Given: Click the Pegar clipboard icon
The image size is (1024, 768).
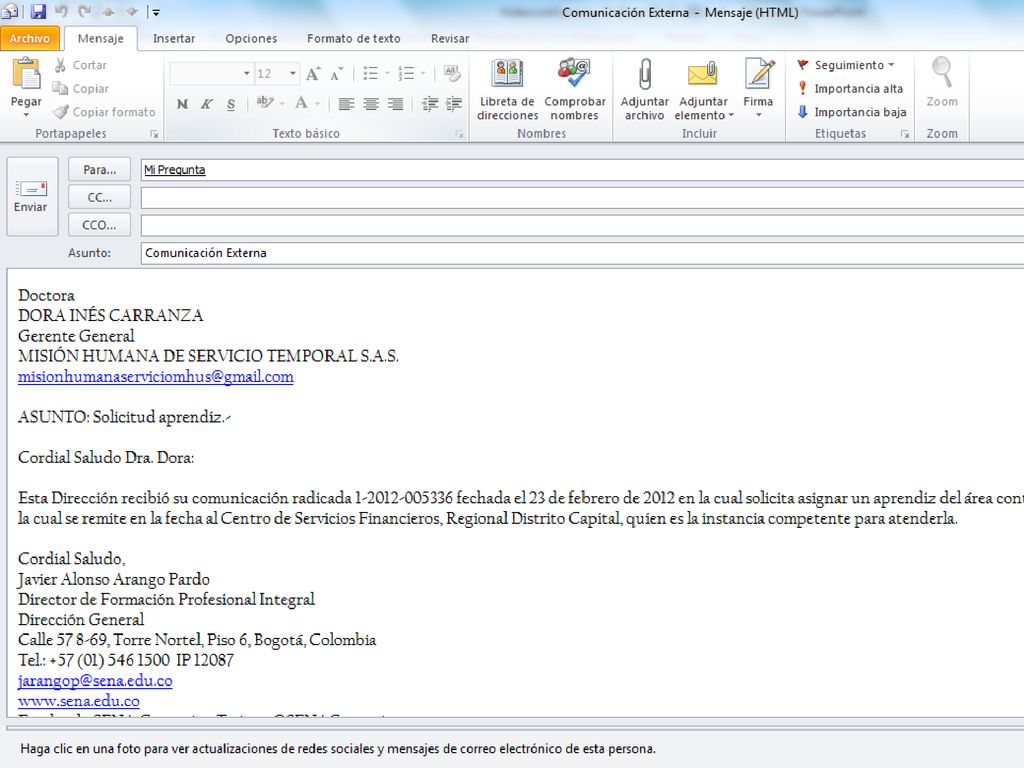Looking at the screenshot, I should [x=26, y=74].
